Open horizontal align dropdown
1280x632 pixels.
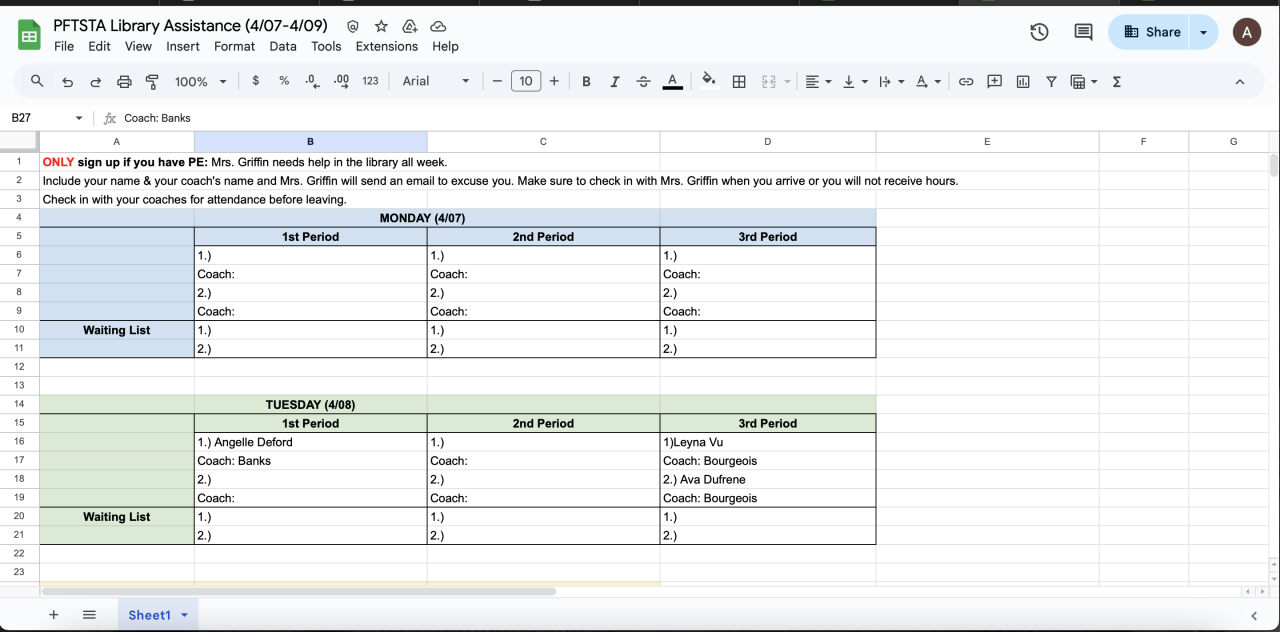click(818, 81)
